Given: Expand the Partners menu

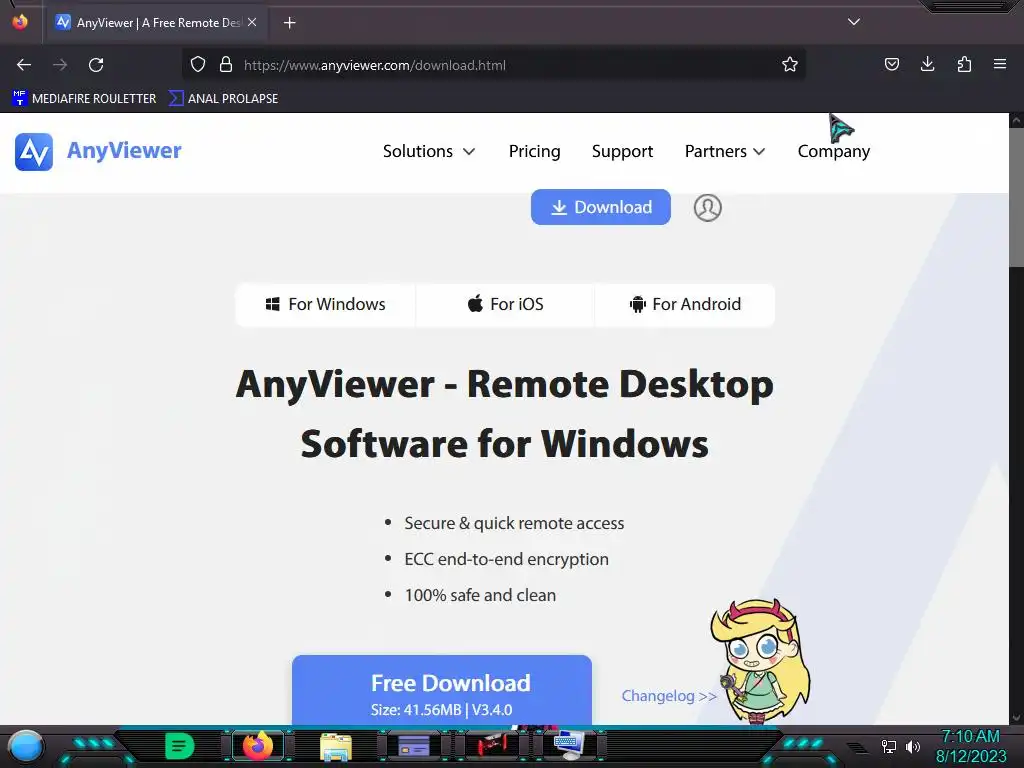Looking at the screenshot, I should [724, 152].
